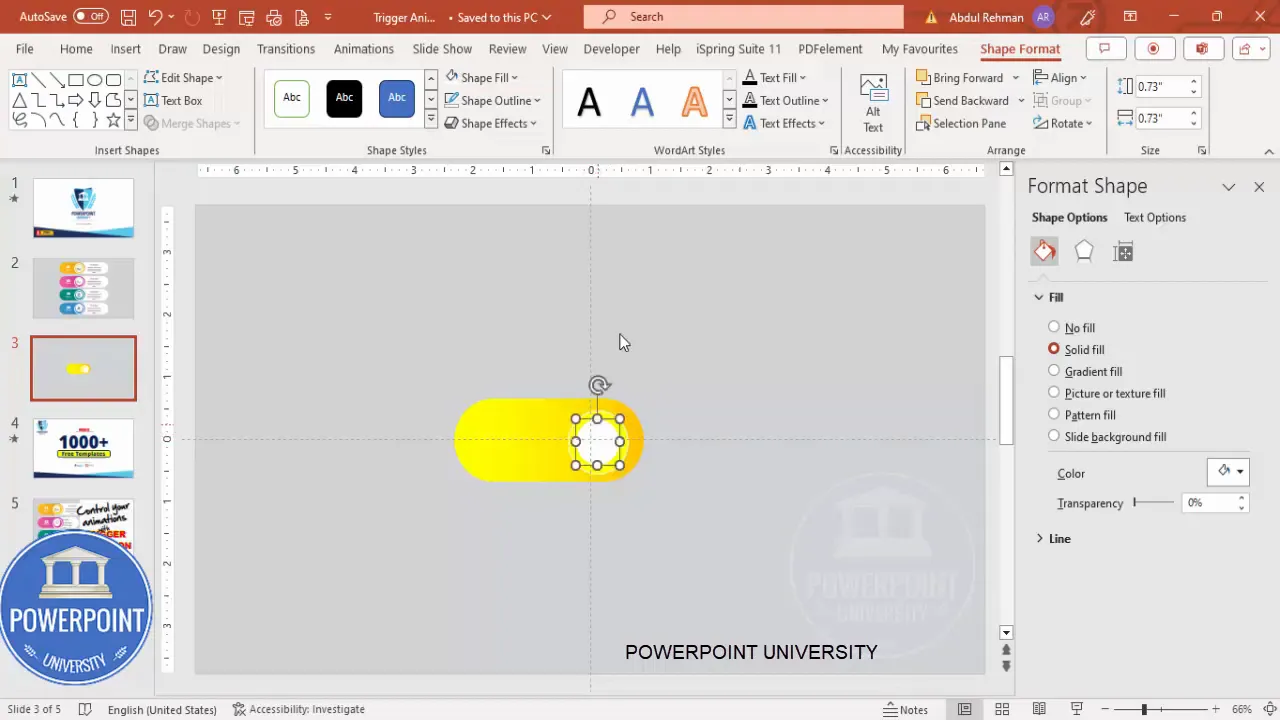This screenshot has width=1280, height=720.
Task: Open Effects pentagon icon in Format Shape
Action: 1084,252
